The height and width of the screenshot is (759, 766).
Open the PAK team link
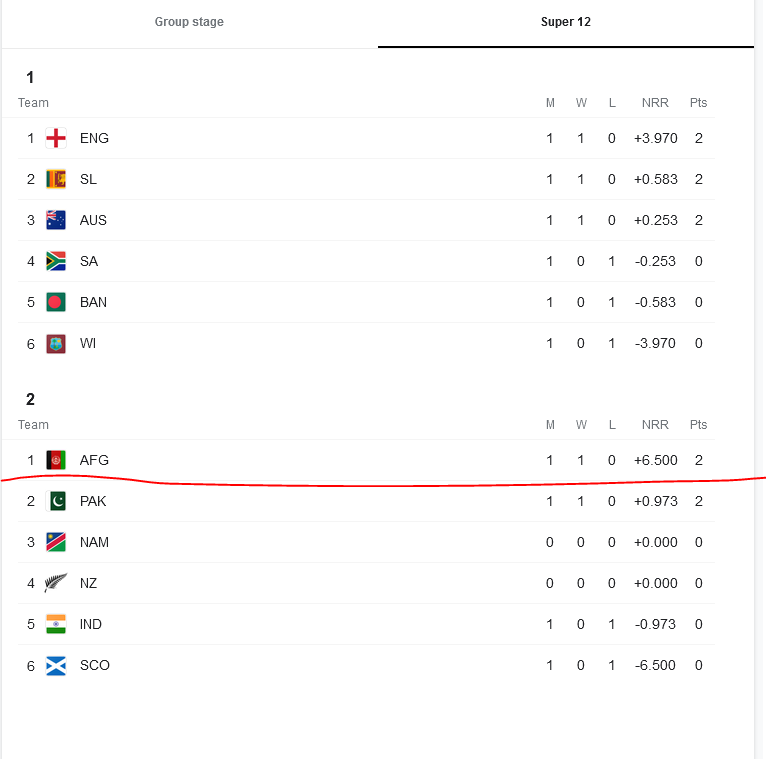click(93, 501)
